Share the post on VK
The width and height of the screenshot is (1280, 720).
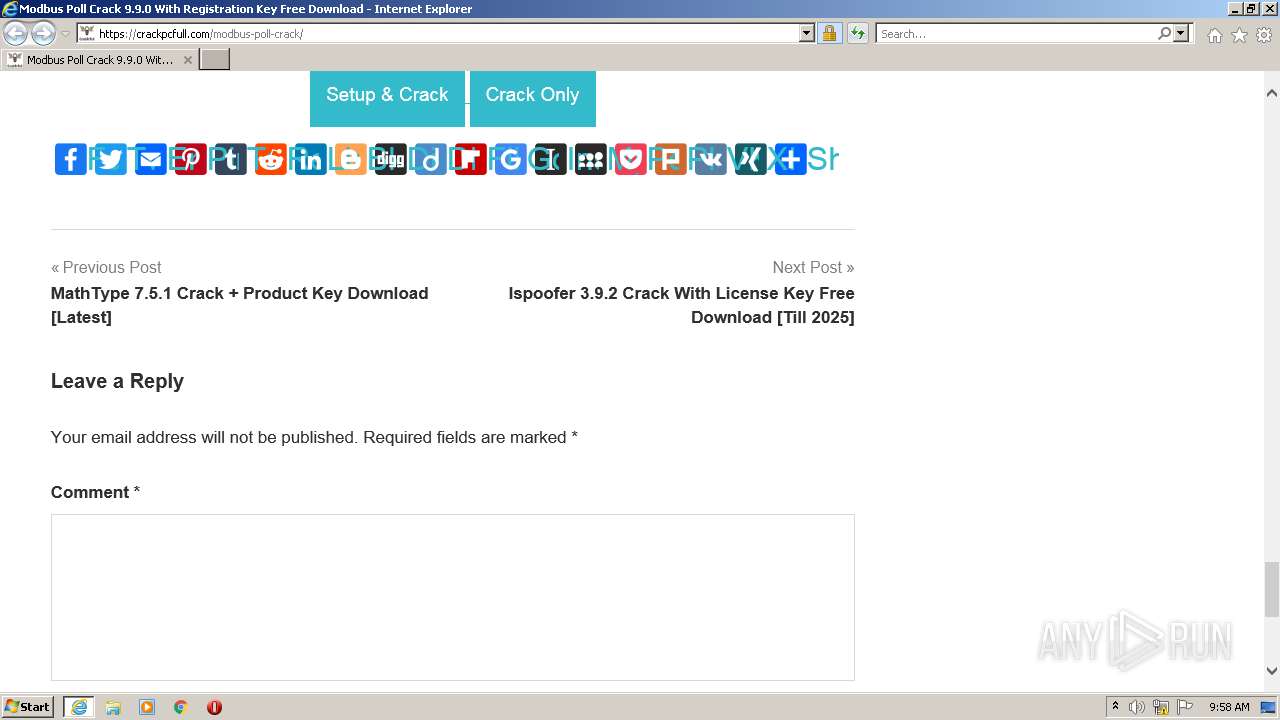pos(711,159)
